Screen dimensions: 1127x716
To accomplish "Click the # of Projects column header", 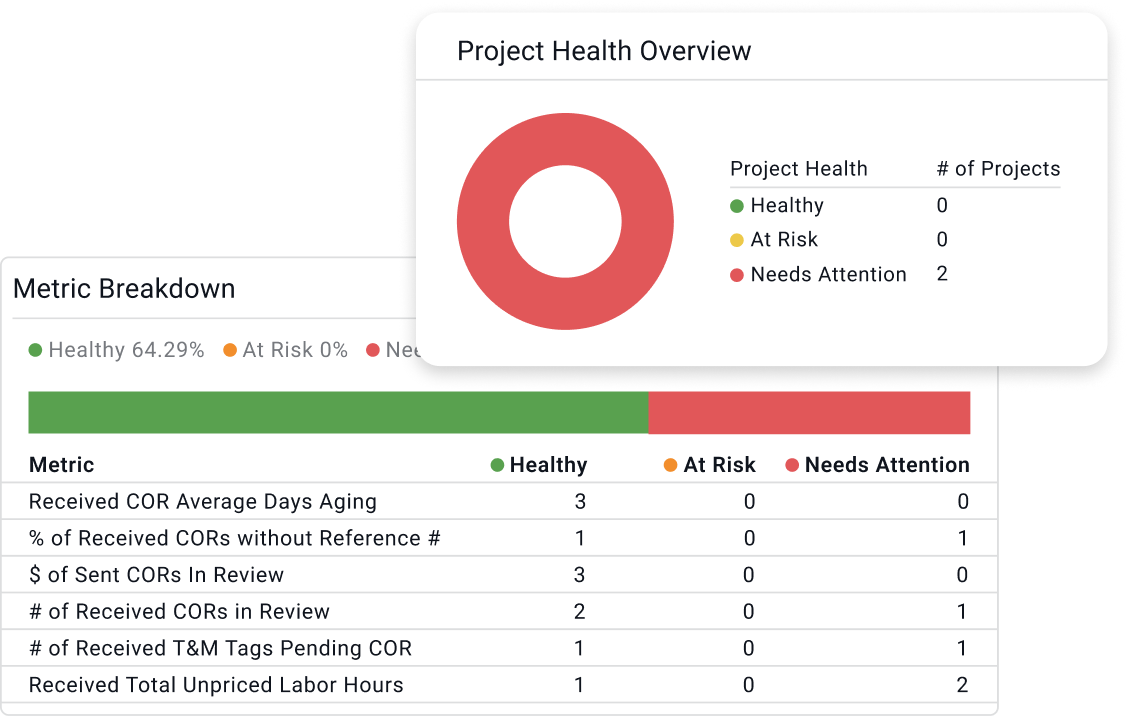I will click(x=998, y=169).
